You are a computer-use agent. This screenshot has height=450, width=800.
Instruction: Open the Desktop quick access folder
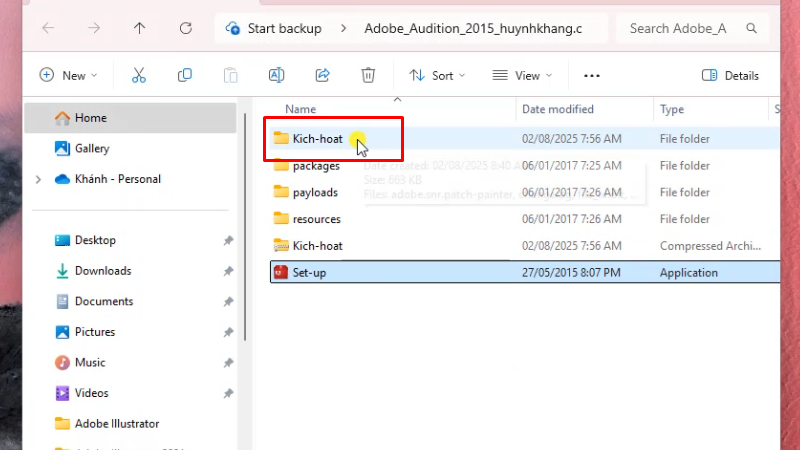pyautogui.click(x=95, y=240)
